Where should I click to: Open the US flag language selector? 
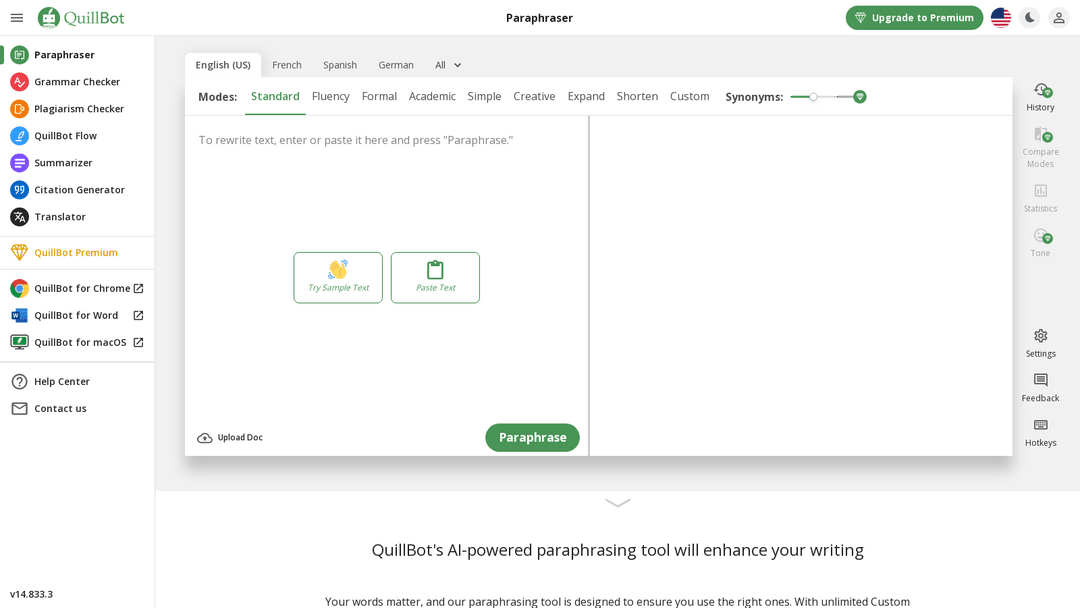tap(1000, 18)
